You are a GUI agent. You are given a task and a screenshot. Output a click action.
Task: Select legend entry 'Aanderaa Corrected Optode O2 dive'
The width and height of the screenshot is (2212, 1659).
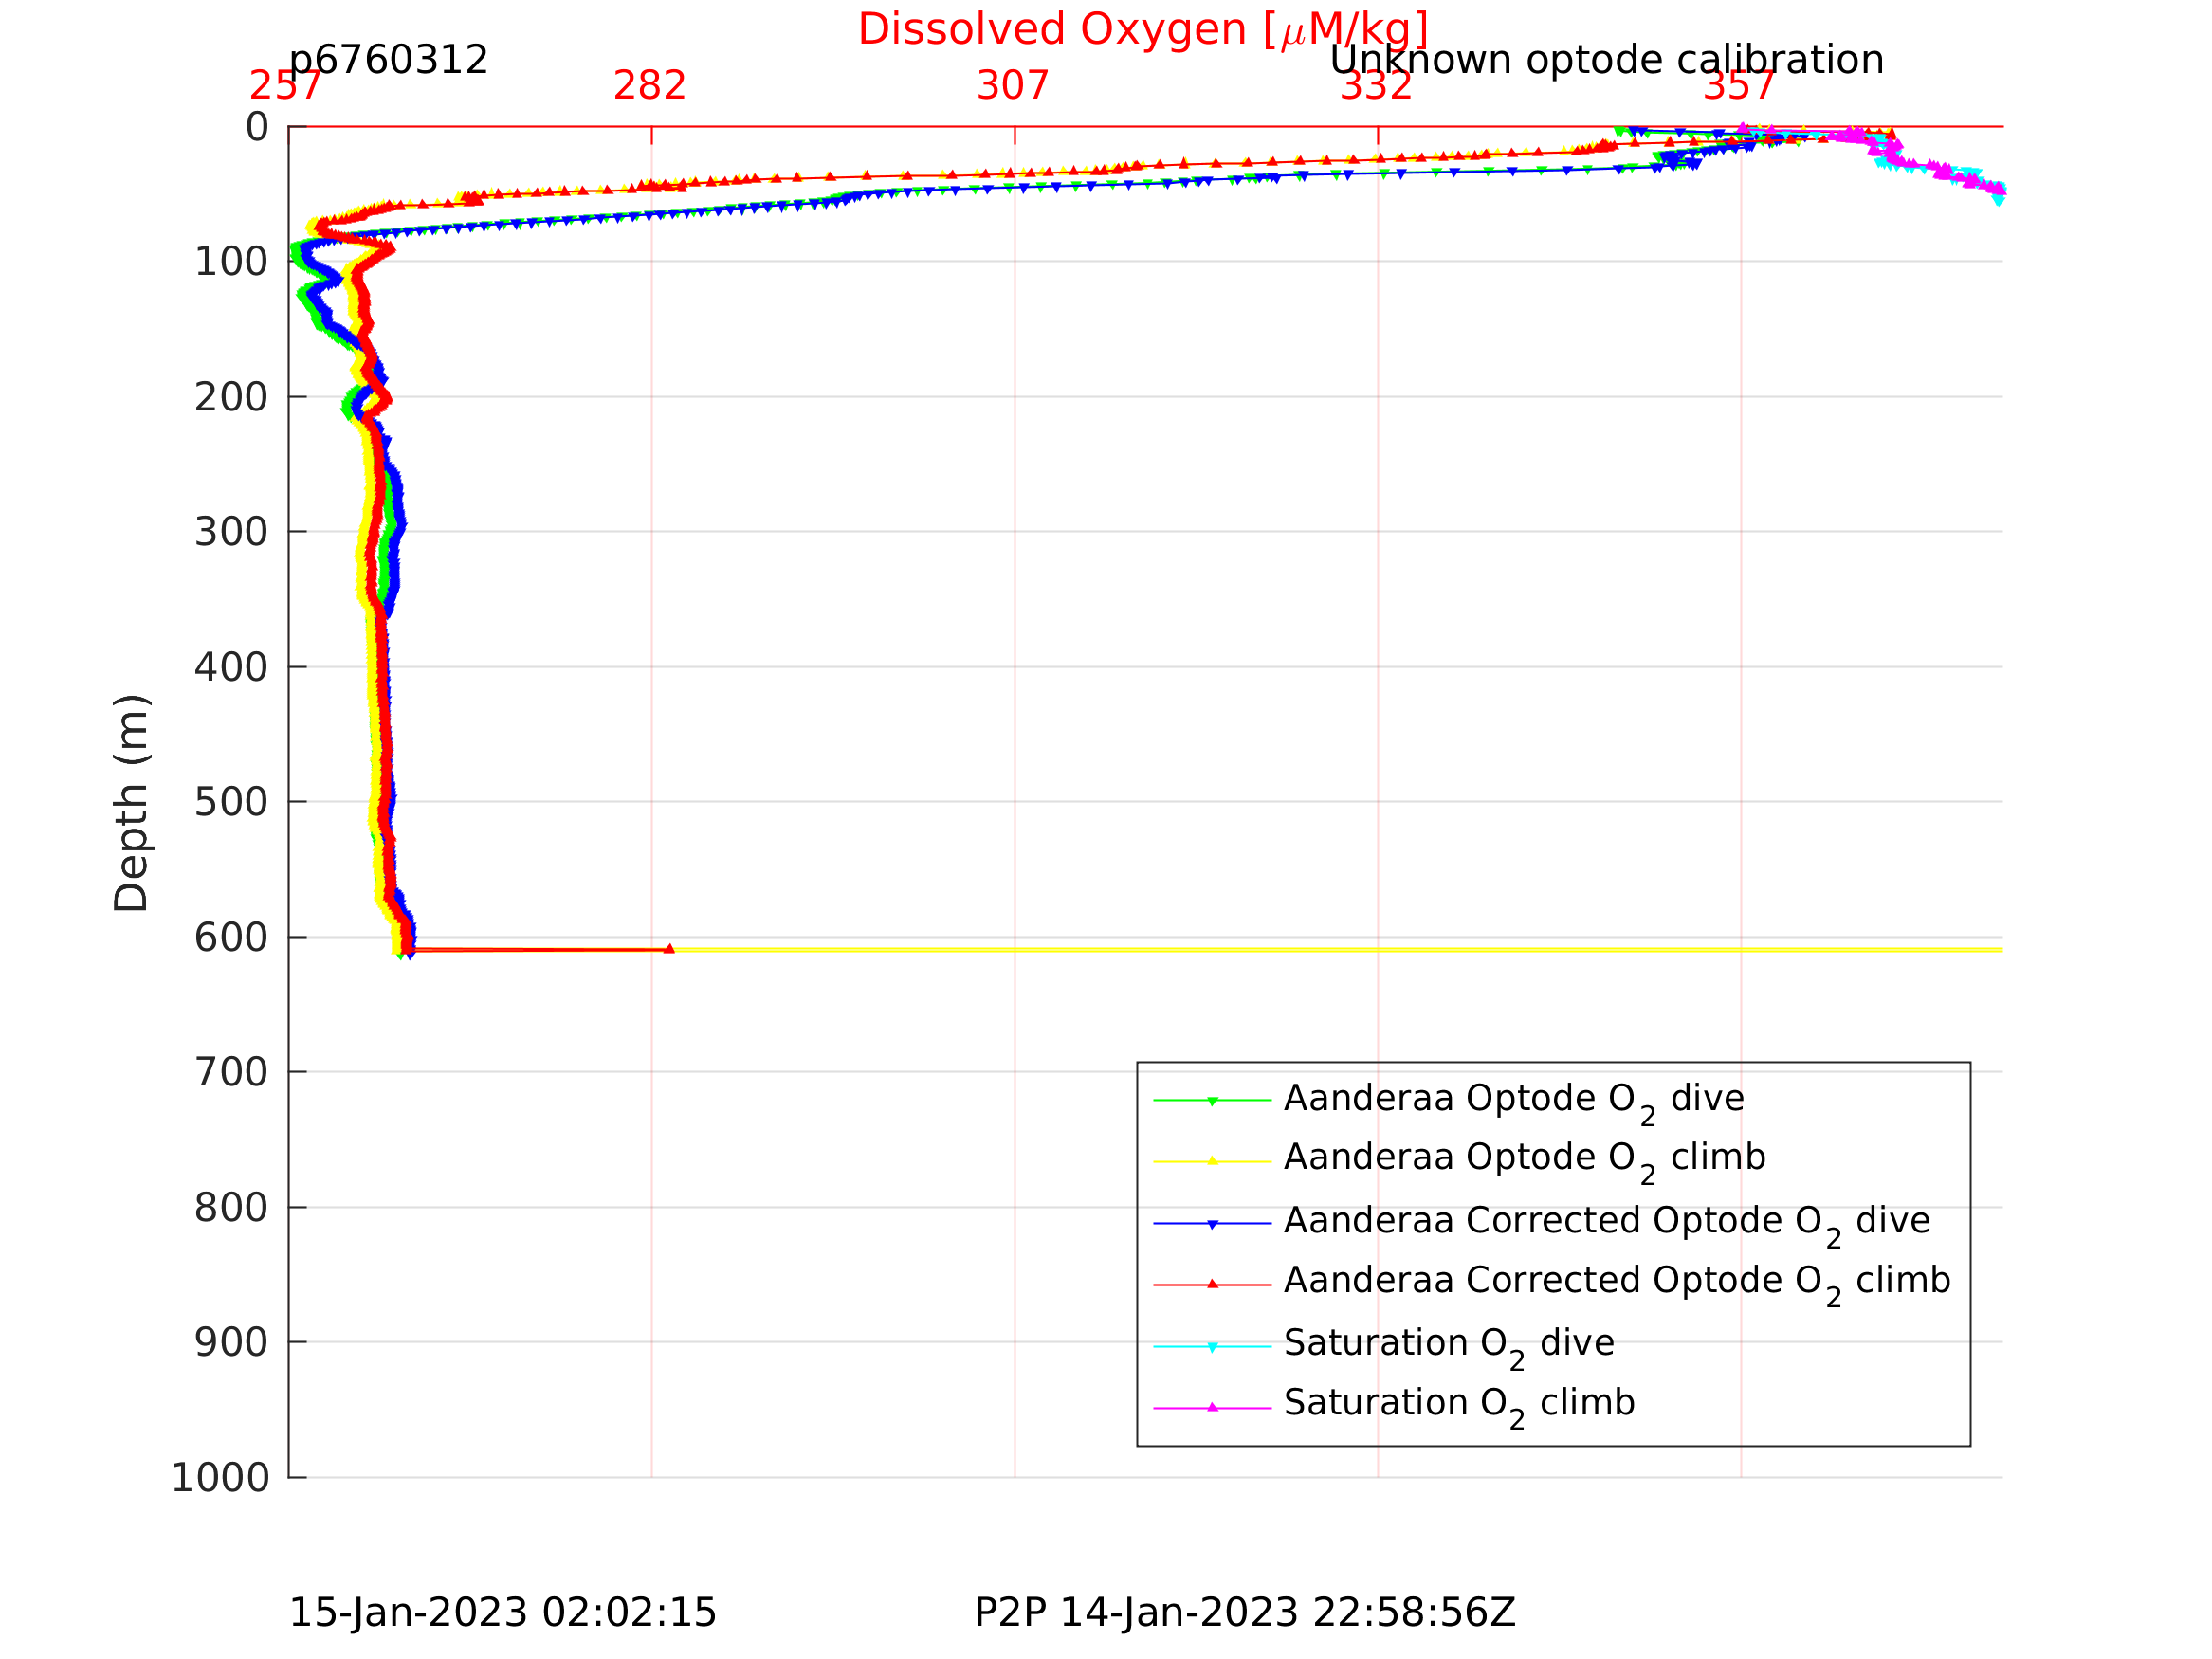pos(1607,1224)
